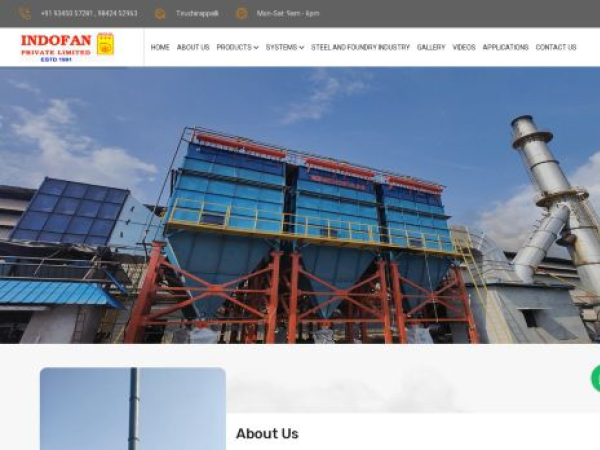Image resolution: width=600 pixels, height=450 pixels.
Task: Click the clock icon beside Mon-Sat hours
Action: tap(241, 14)
